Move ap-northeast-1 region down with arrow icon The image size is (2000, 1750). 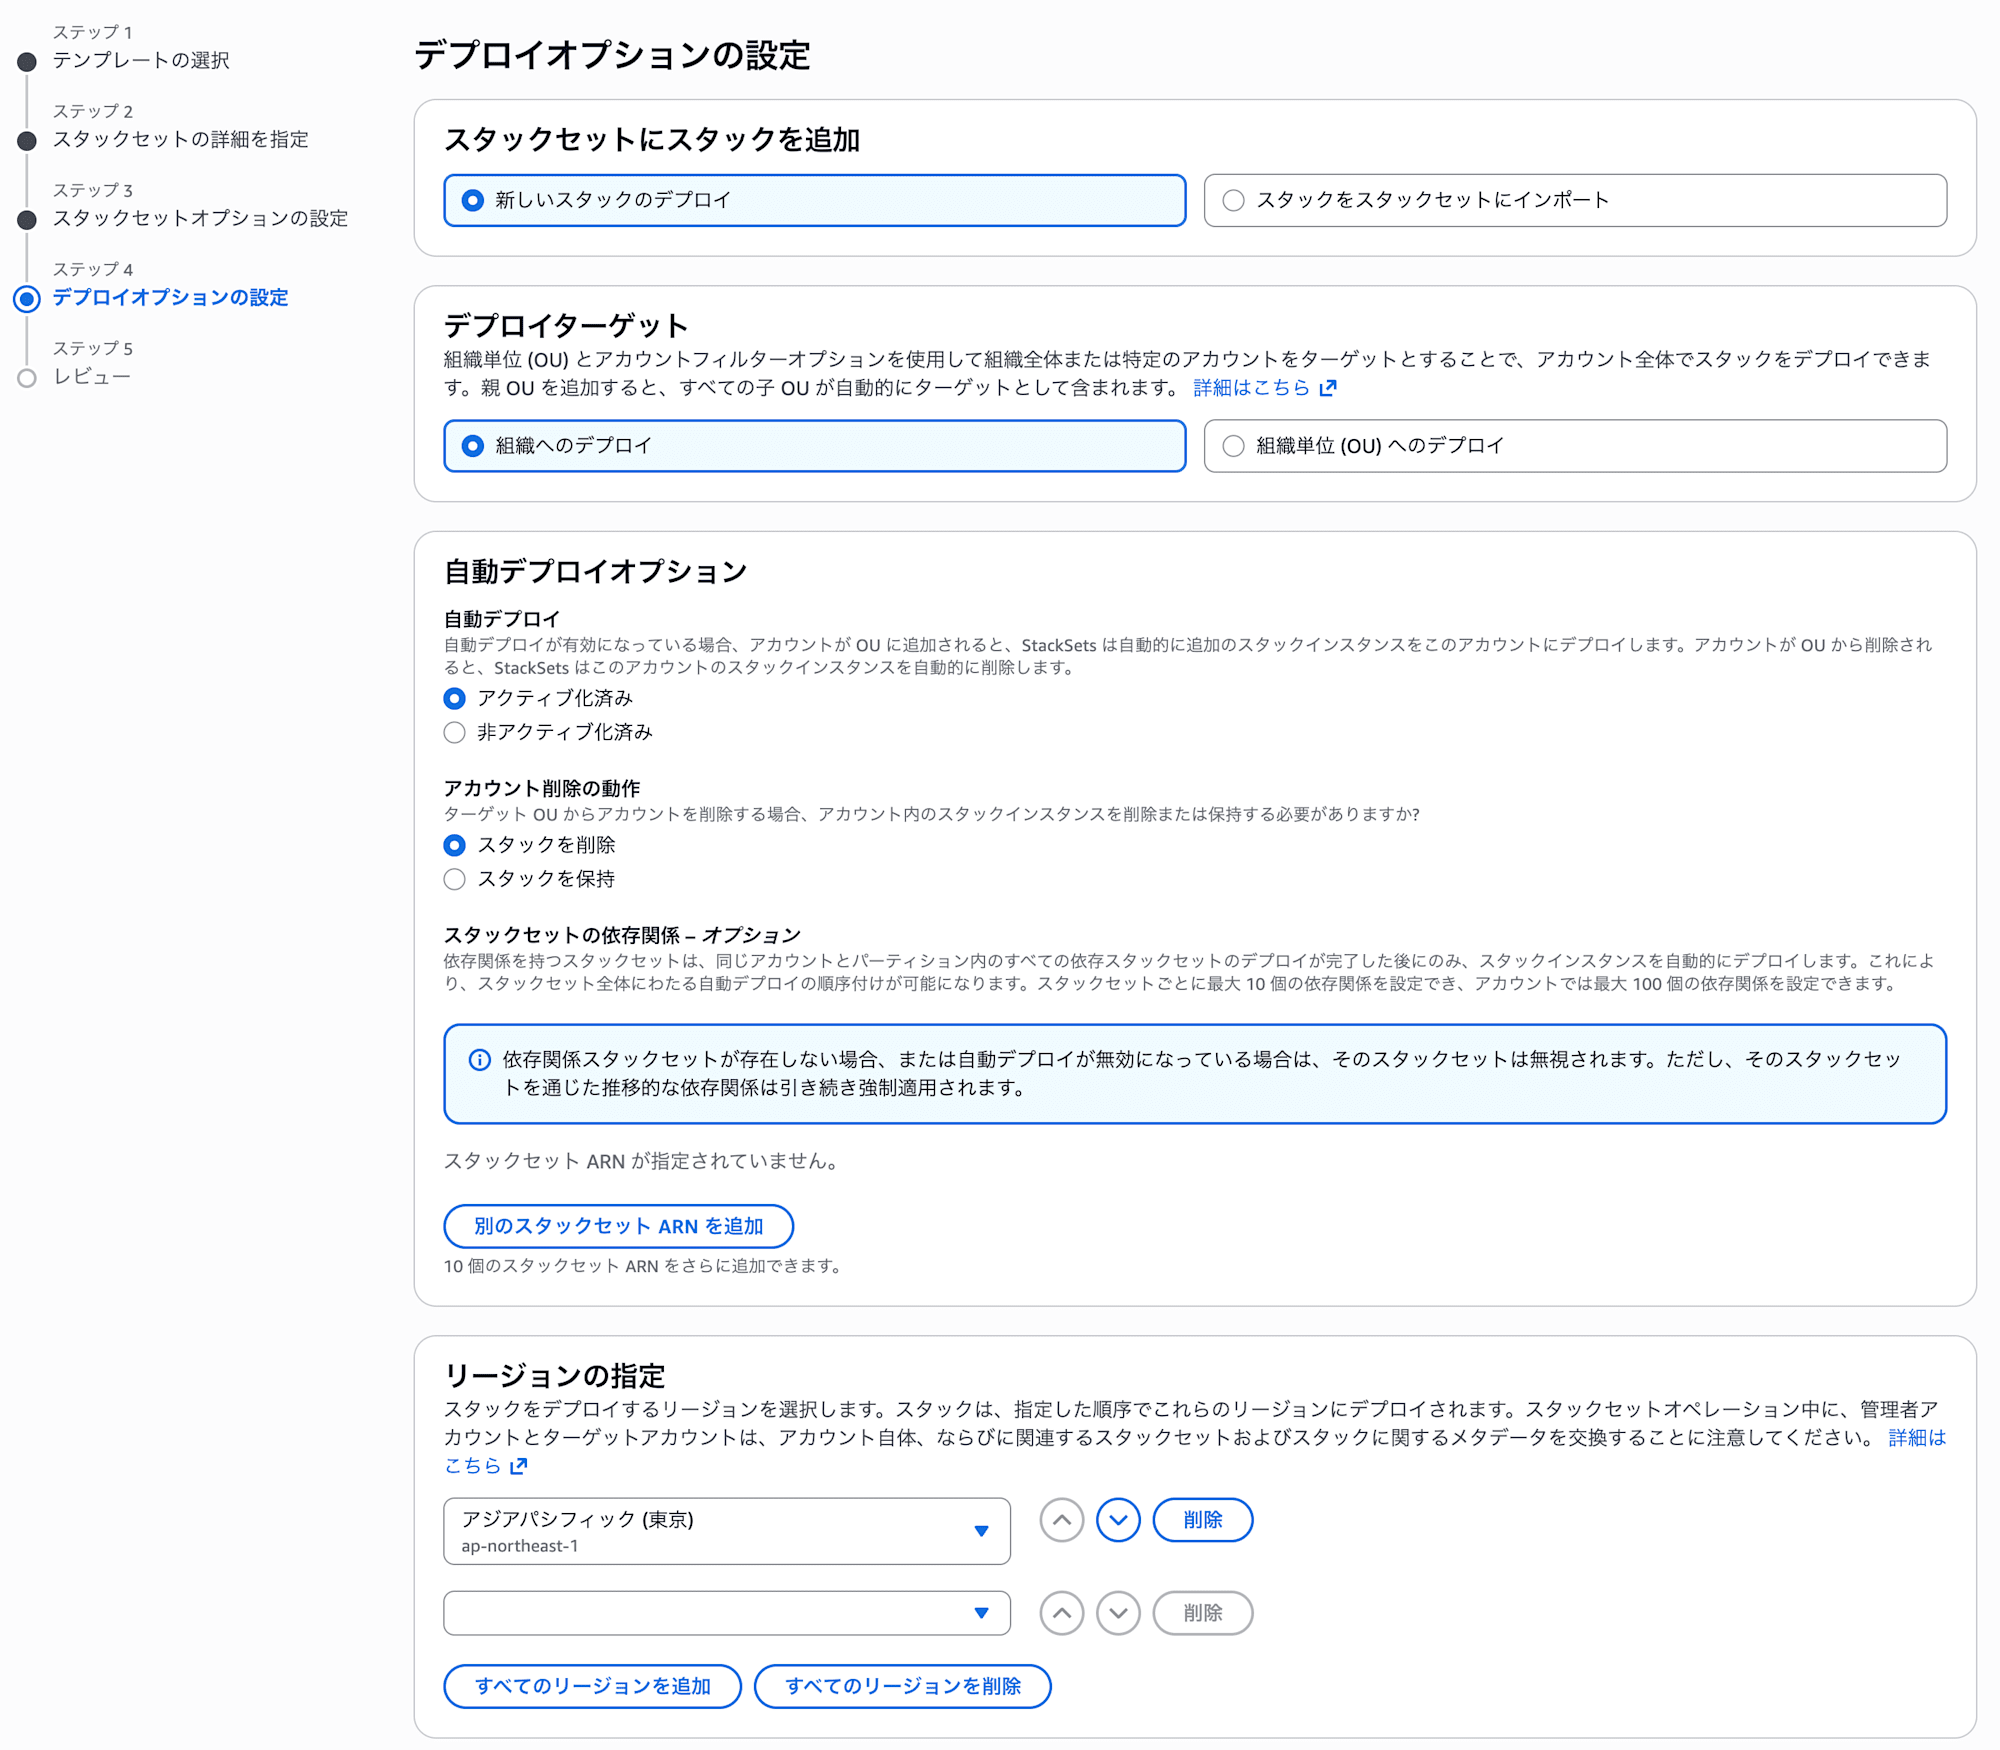1118,1520
